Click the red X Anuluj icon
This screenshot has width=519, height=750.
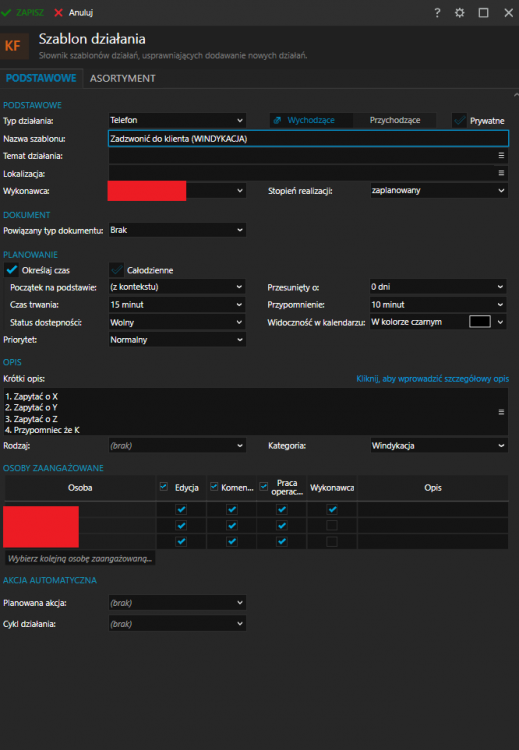58,13
